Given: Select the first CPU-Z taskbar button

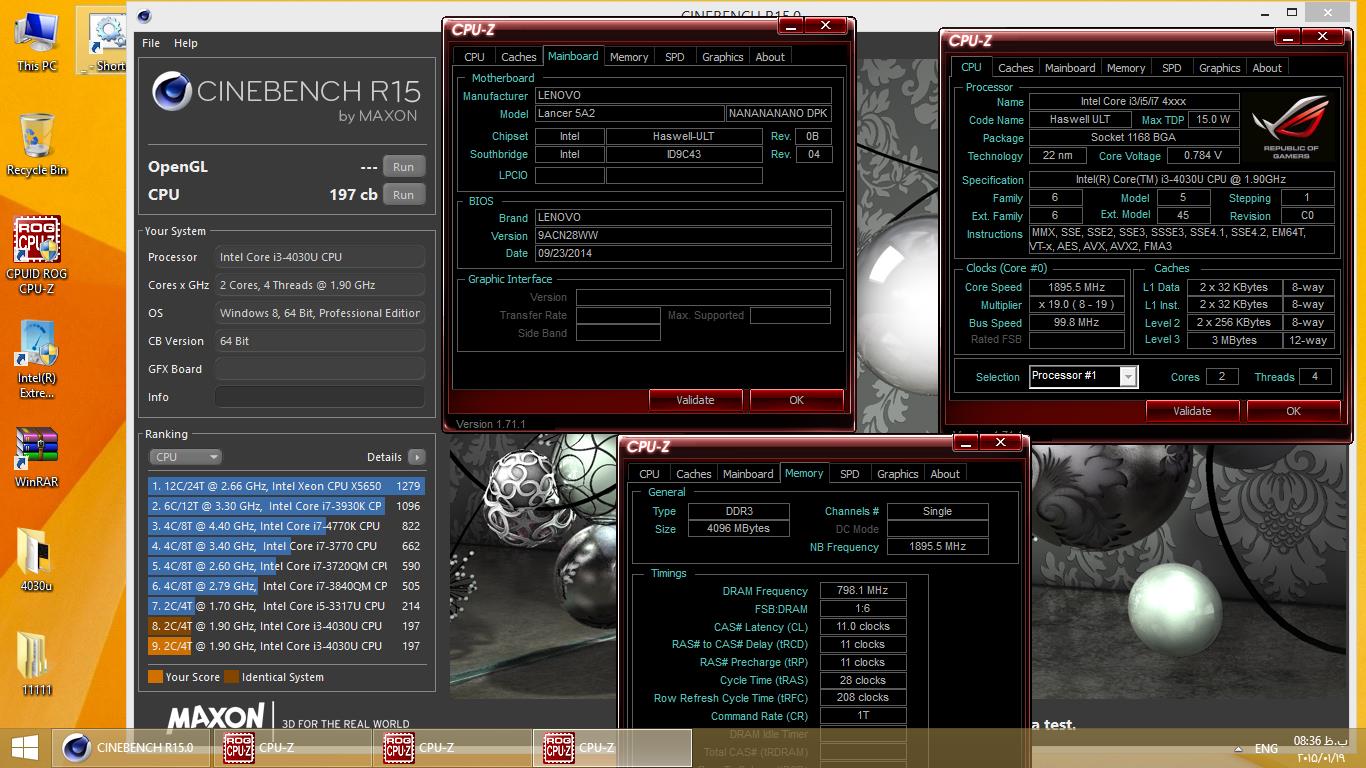Looking at the screenshot, I should (292, 748).
